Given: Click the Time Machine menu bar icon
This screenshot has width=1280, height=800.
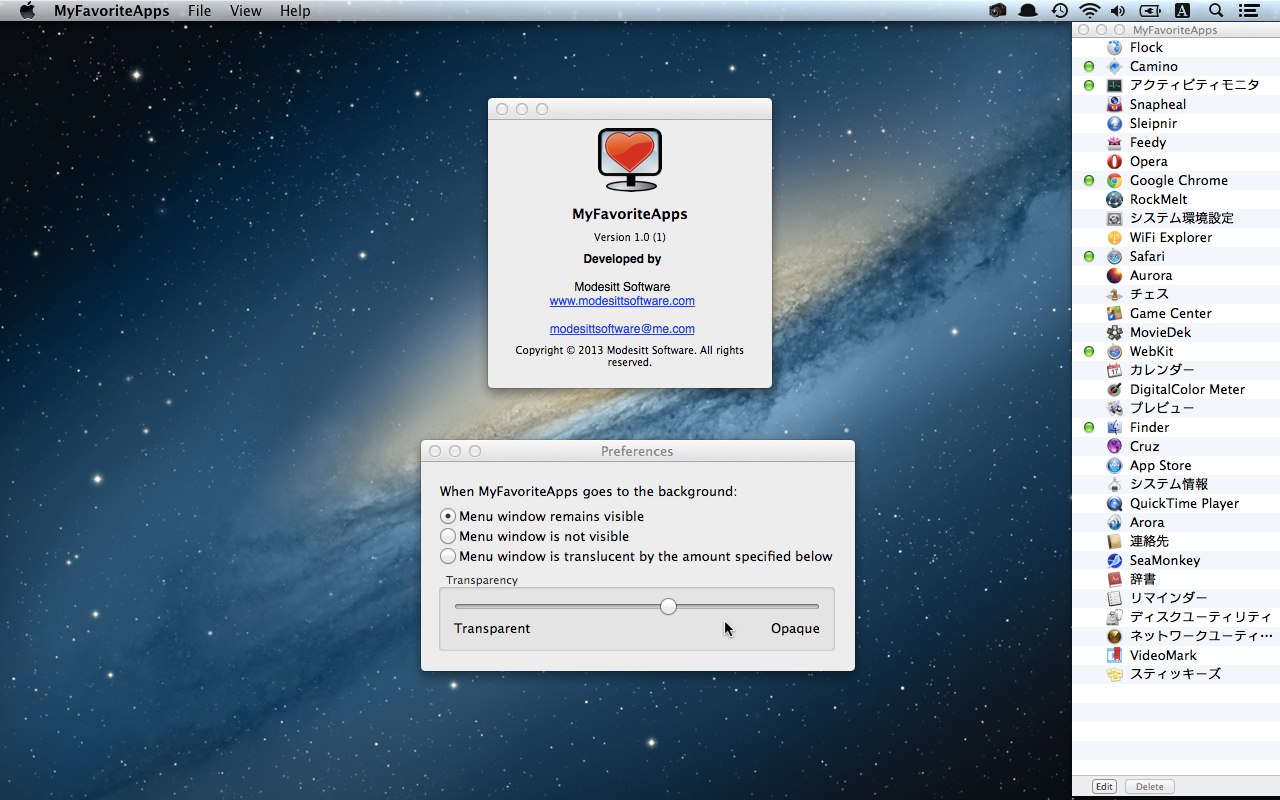Looking at the screenshot, I should click(x=1059, y=11).
